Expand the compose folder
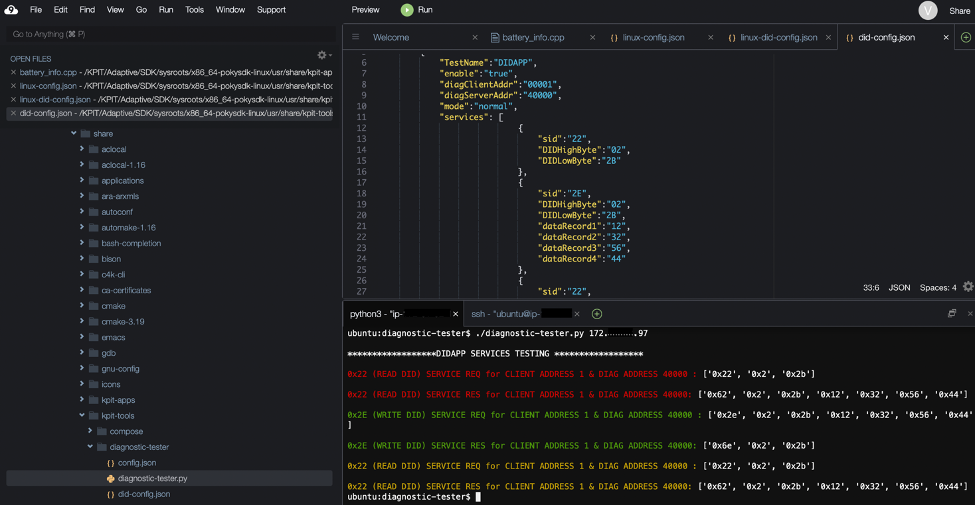The height and width of the screenshot is (506, 977). pos(90,431)
